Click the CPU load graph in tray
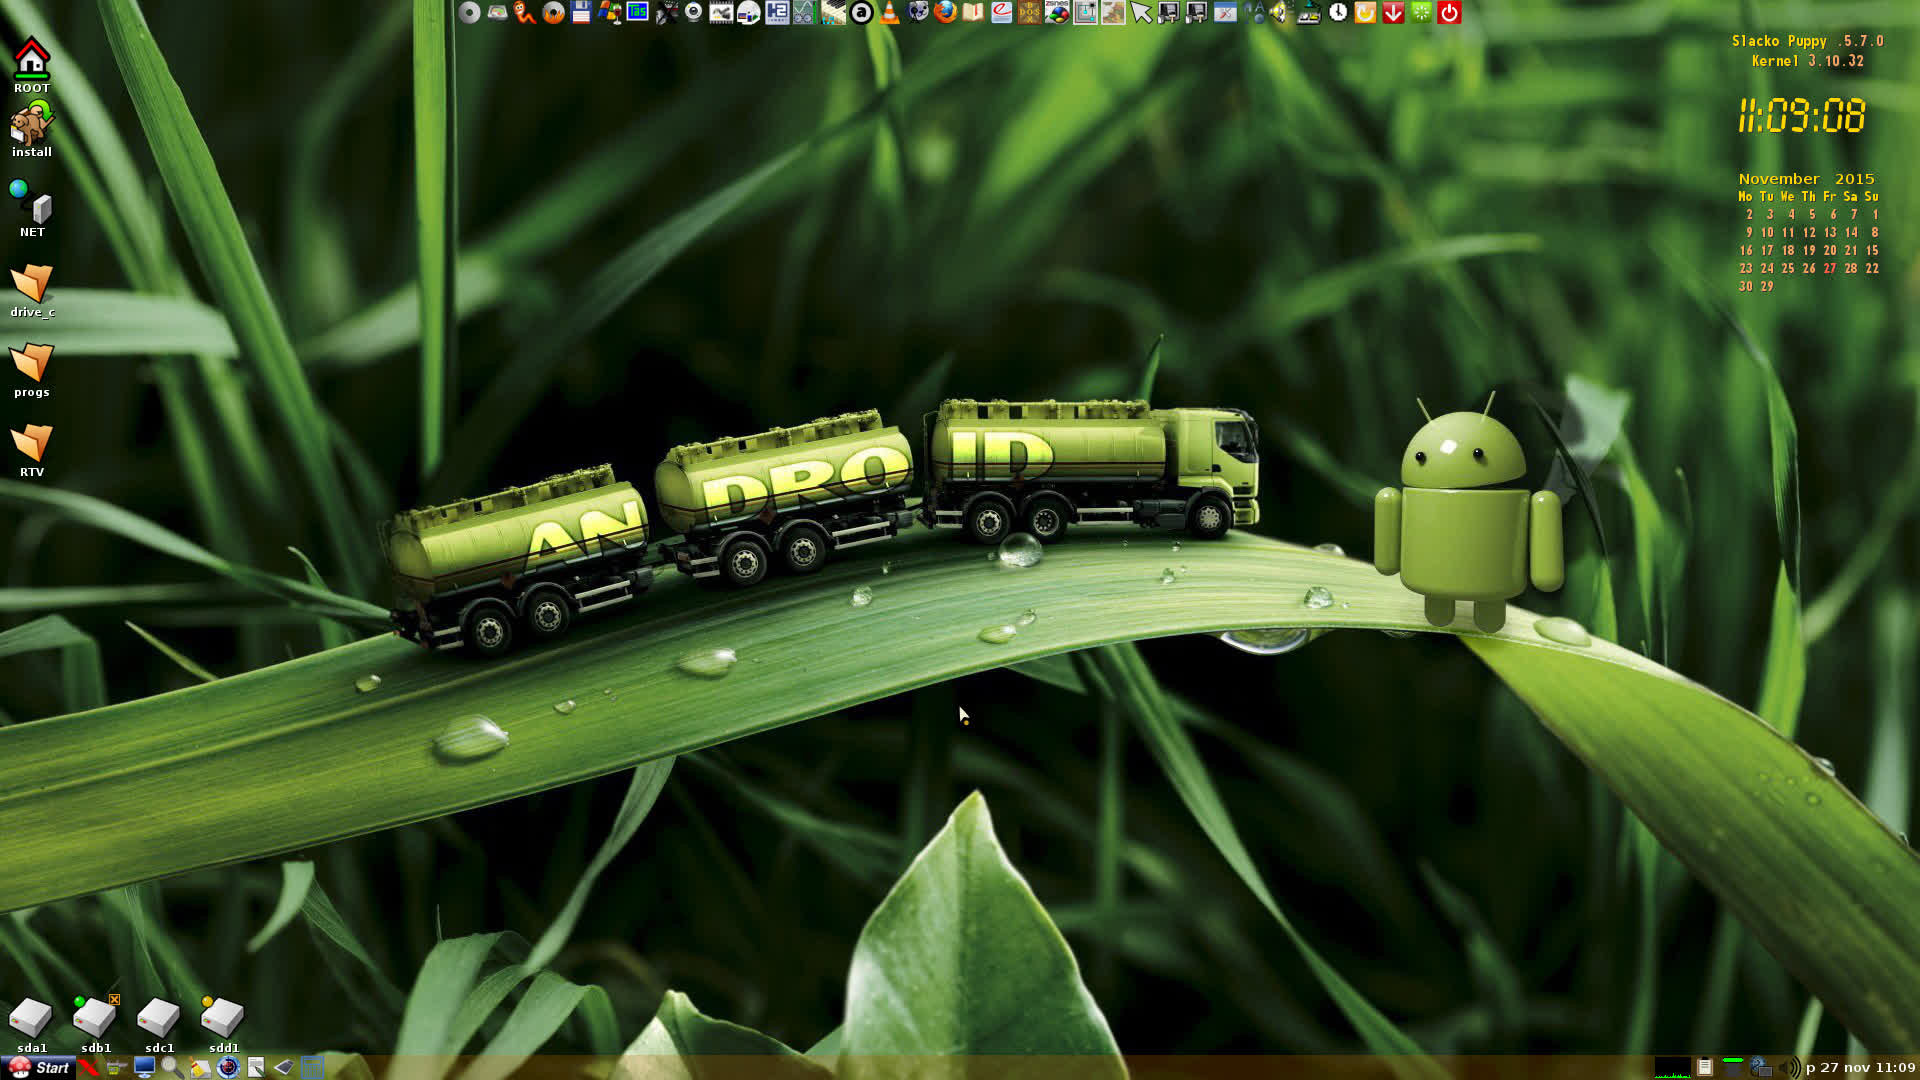The height and width of the screenshot is (1080, 1920). click(x=1673, y=1067)
